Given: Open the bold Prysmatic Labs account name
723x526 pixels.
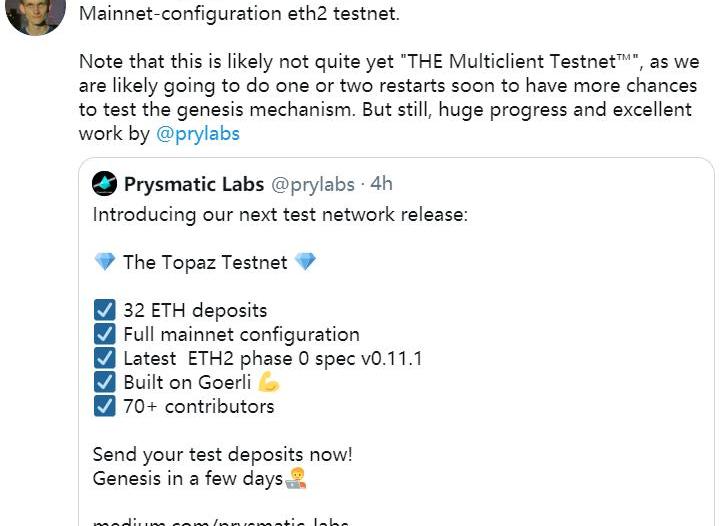Looking at the screenshot, I should 194,184.
